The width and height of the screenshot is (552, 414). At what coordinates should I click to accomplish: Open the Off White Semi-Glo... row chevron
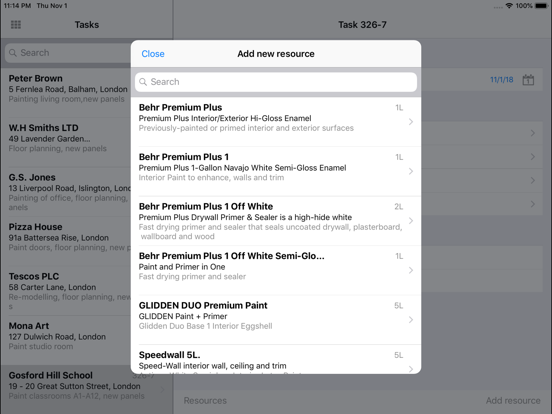point(411,270)
